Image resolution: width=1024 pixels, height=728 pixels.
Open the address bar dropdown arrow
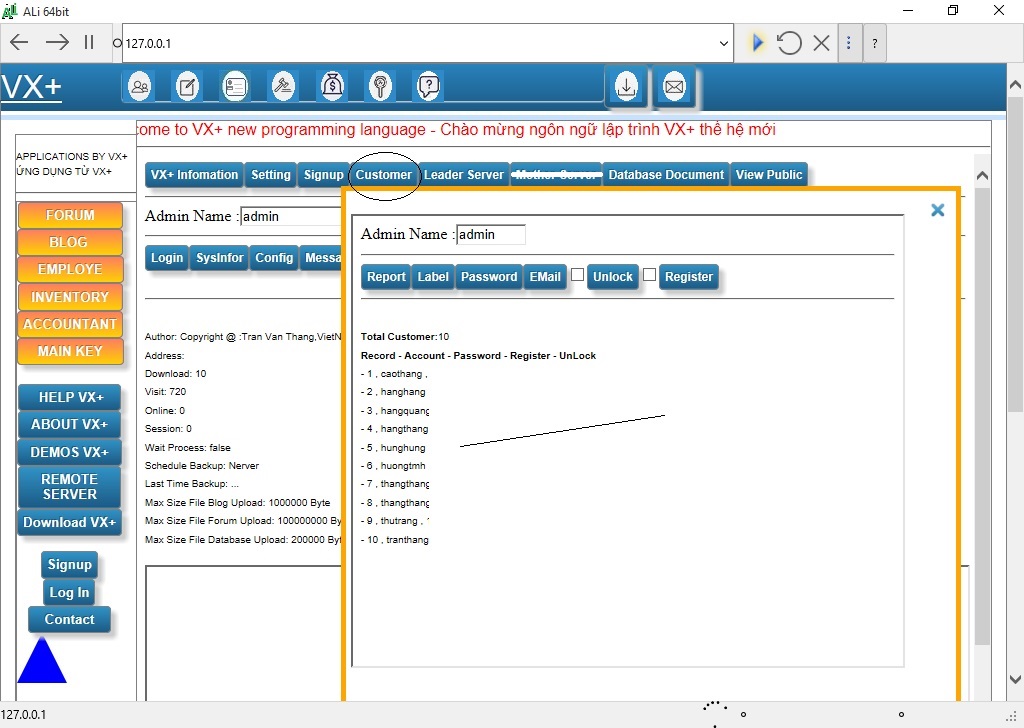723,42
